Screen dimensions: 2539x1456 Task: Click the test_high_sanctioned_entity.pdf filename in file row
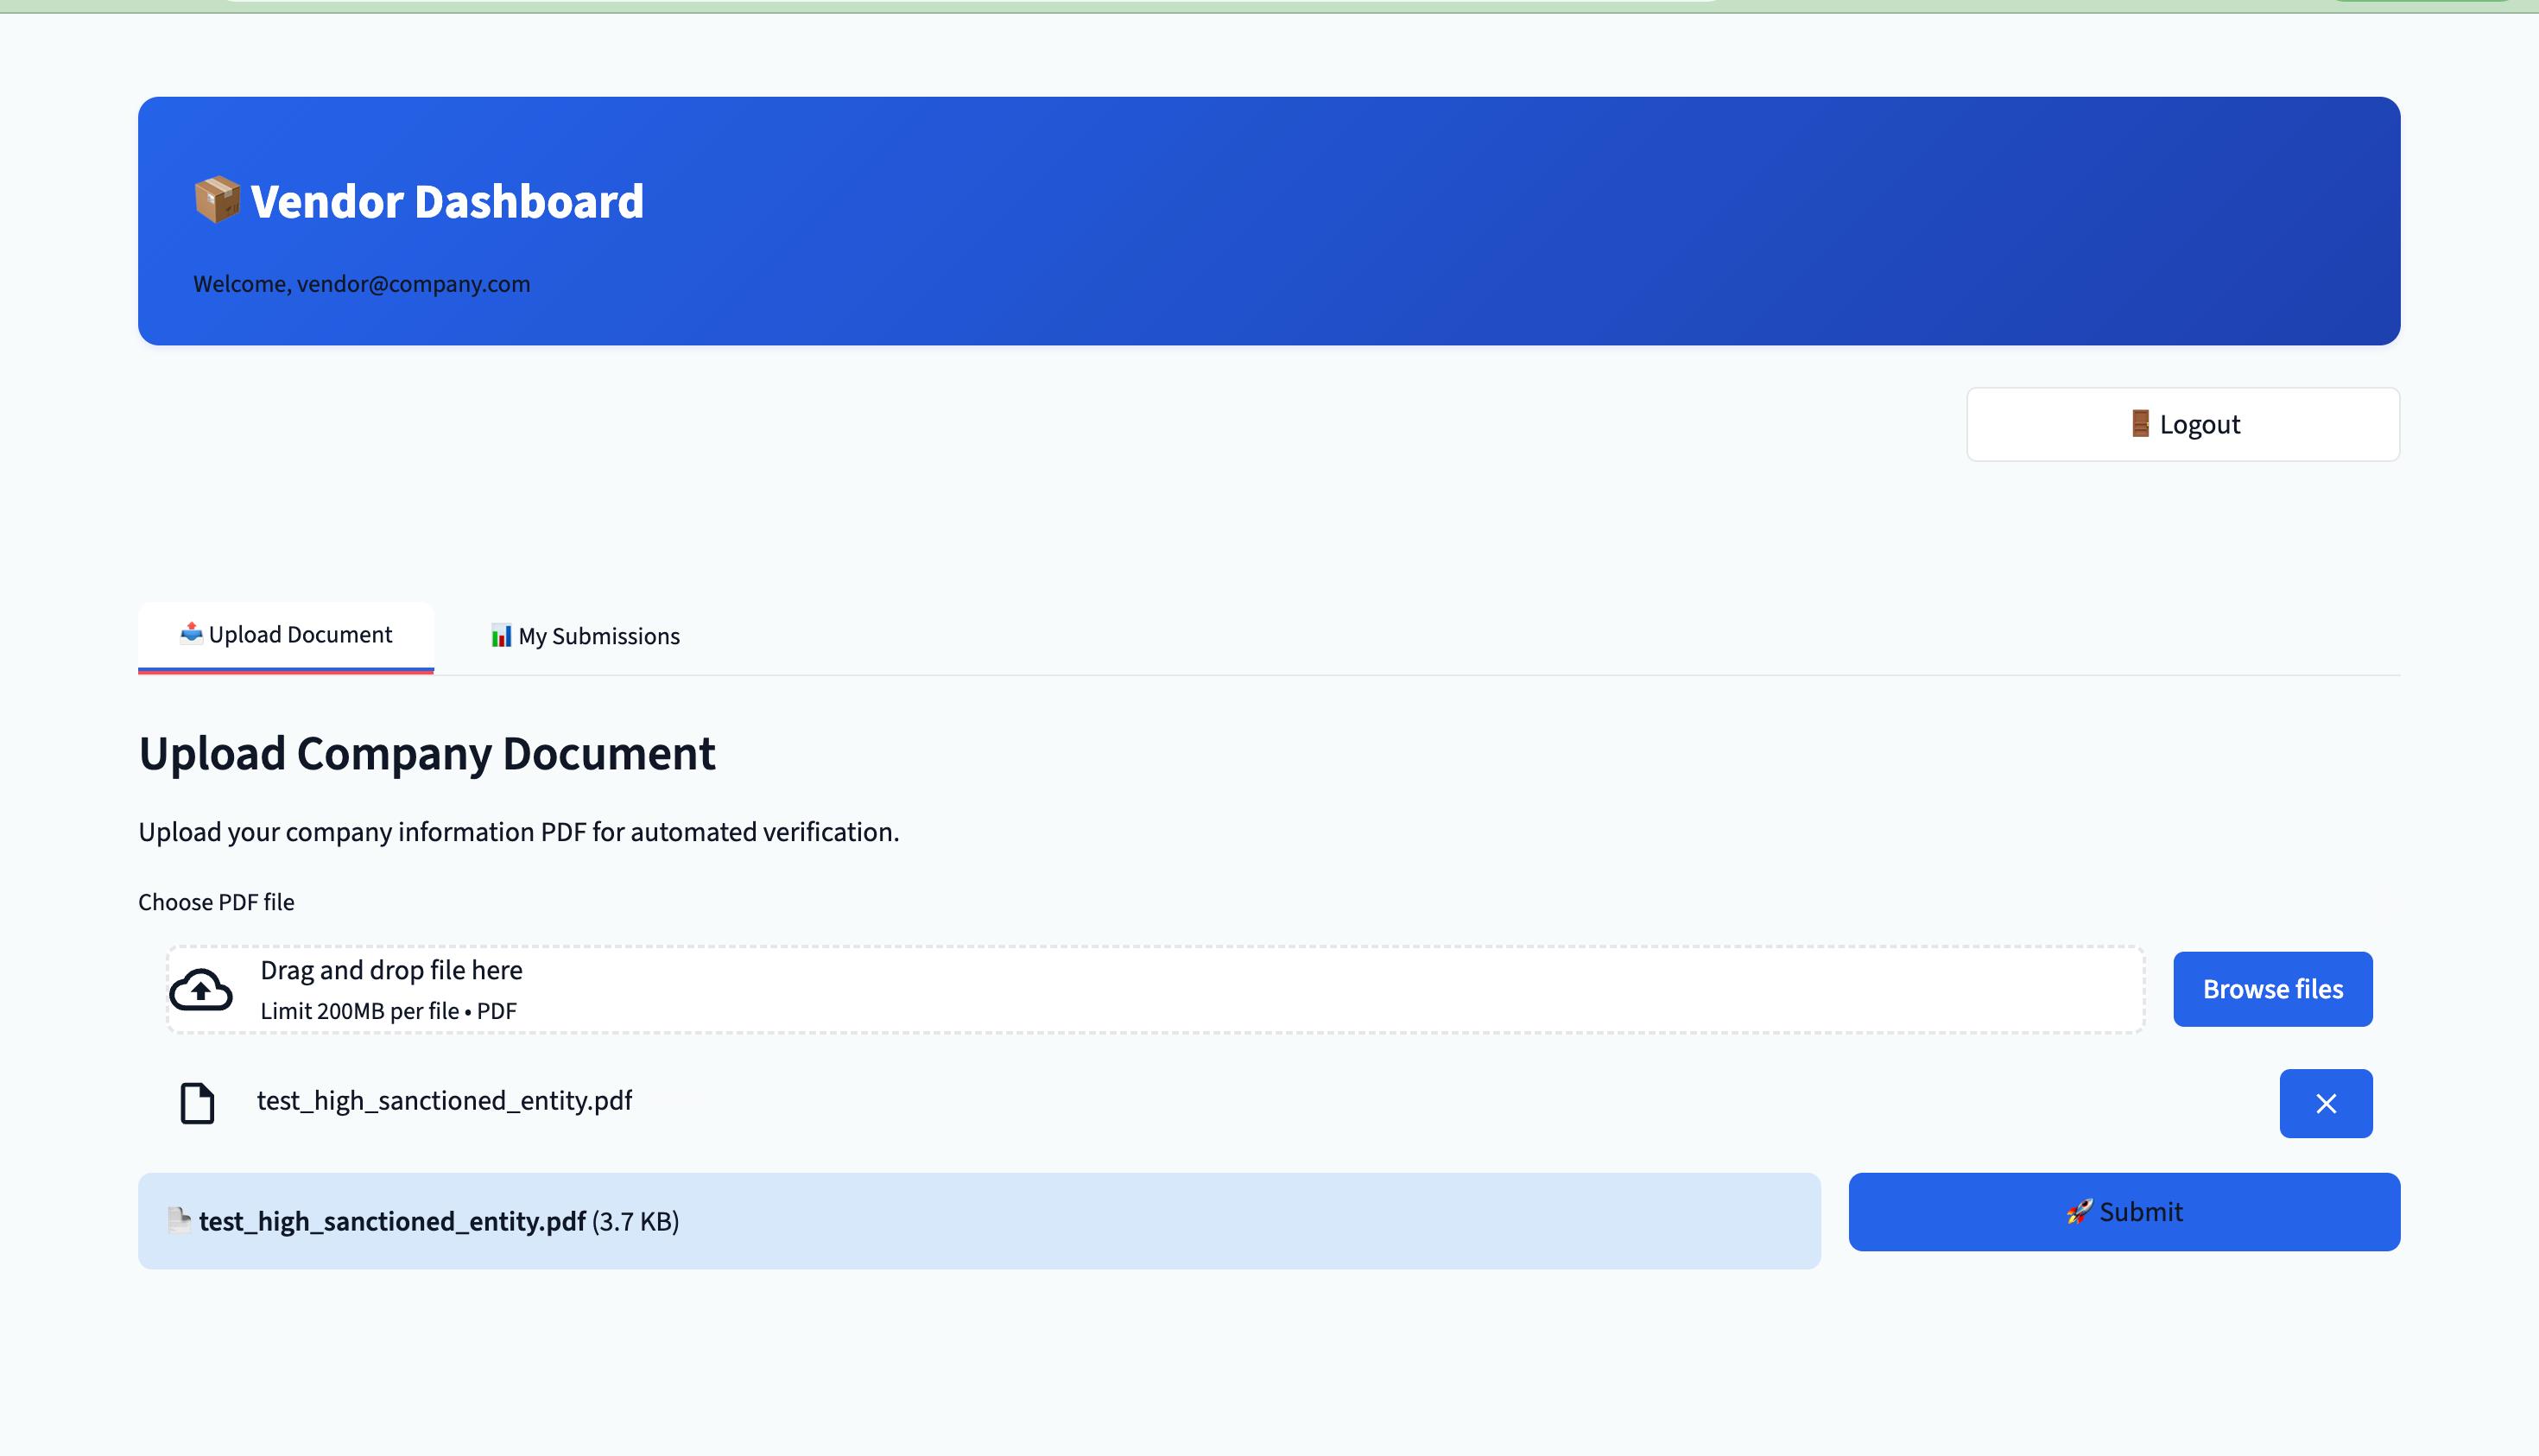[444, 1101]
